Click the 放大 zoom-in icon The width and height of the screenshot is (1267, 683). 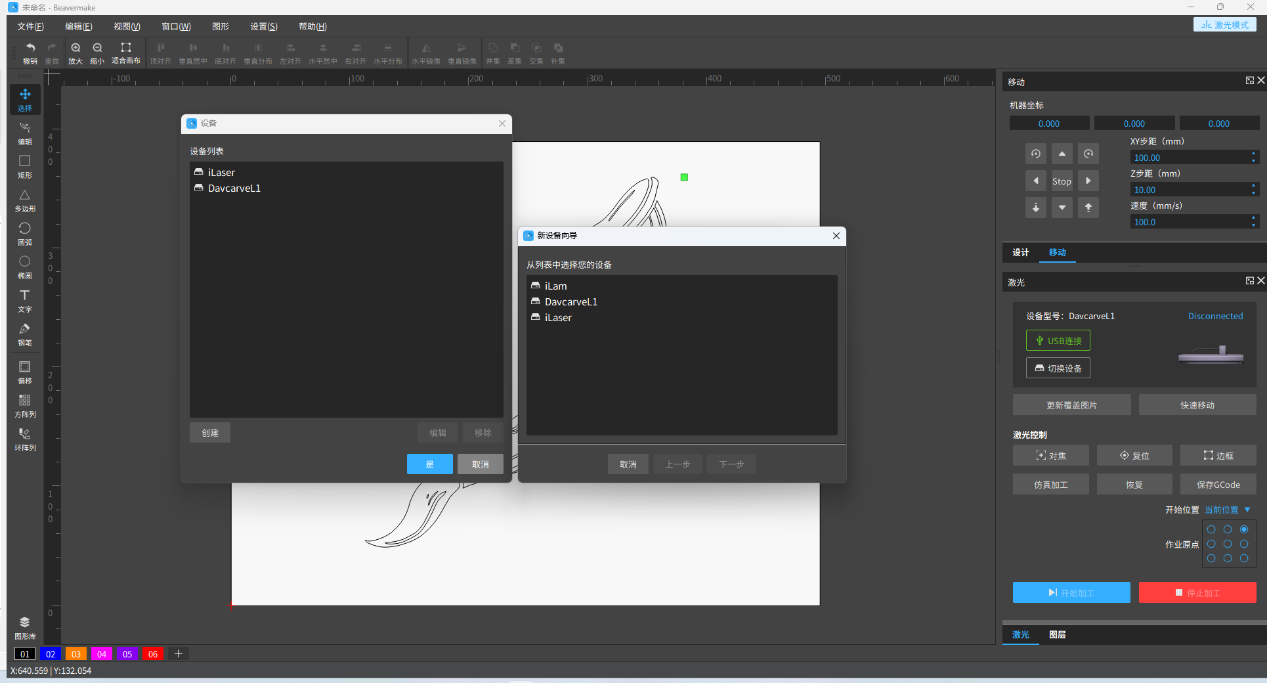tap(76, 52)
